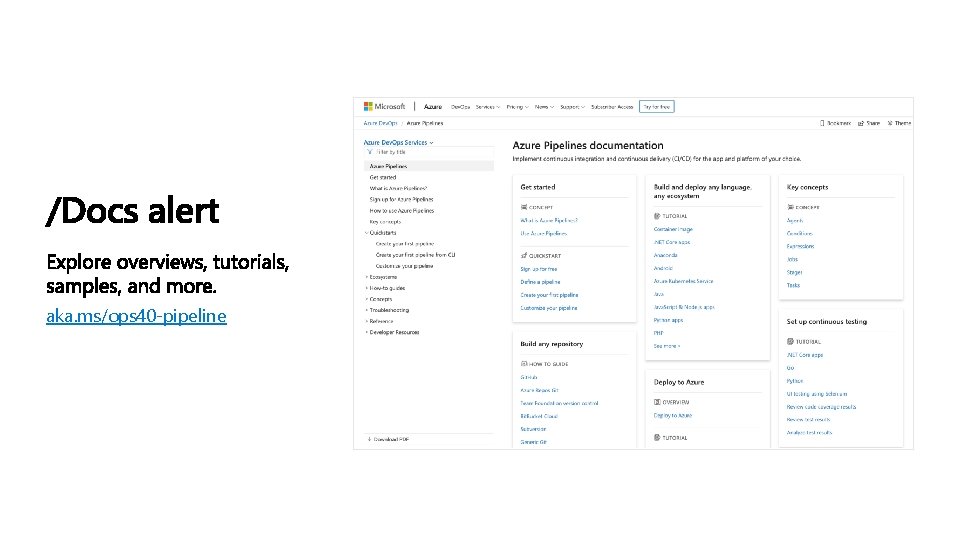Screen dimensions: 960x540
Task: Open the 'Python apps' link
Action: (668, 320)
